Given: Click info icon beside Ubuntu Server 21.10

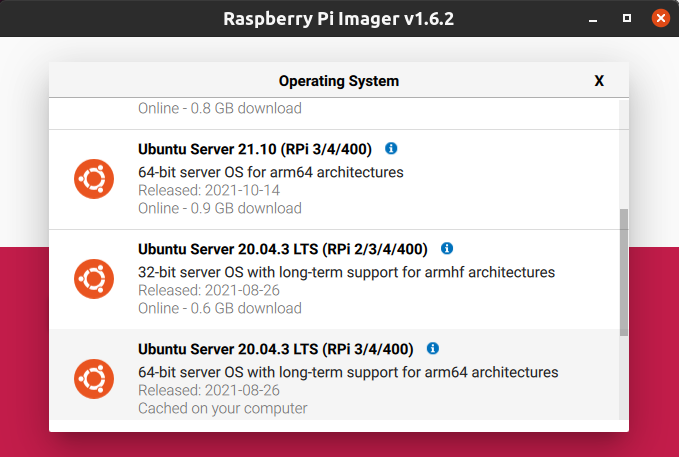Looking at the screenshot, I should (391, 149).
